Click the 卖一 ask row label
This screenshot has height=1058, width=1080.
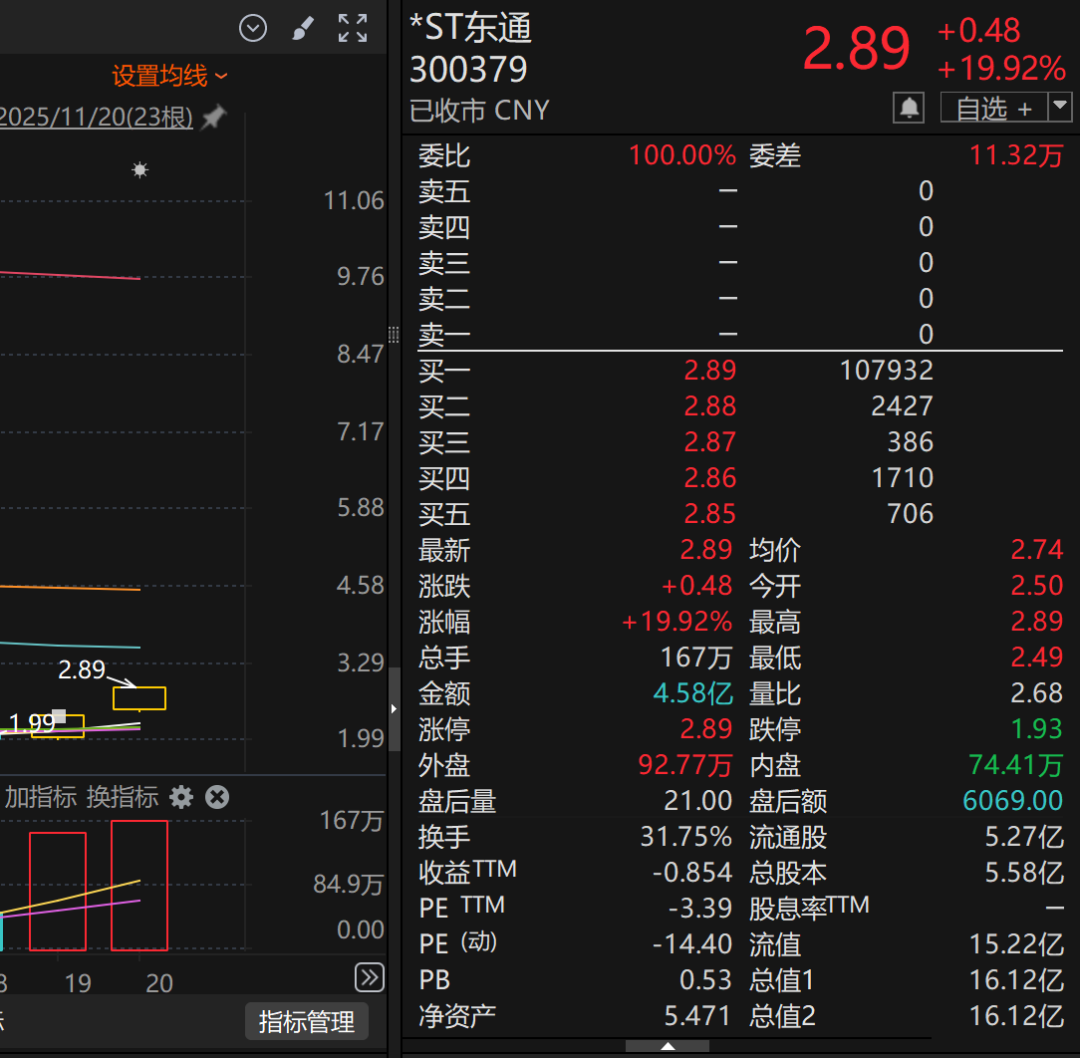(444, 335)
